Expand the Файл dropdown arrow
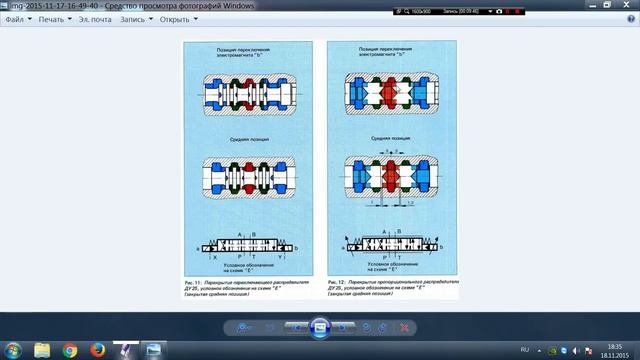640x360 pixels. [x=29, y=19]
